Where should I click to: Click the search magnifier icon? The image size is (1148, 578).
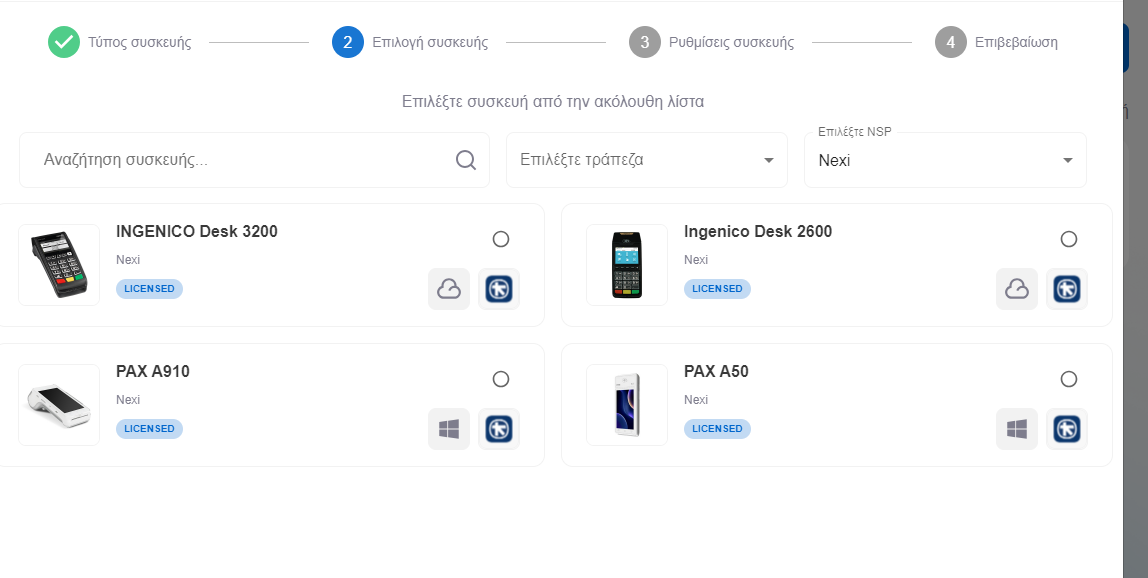click(x=466, y=160)
